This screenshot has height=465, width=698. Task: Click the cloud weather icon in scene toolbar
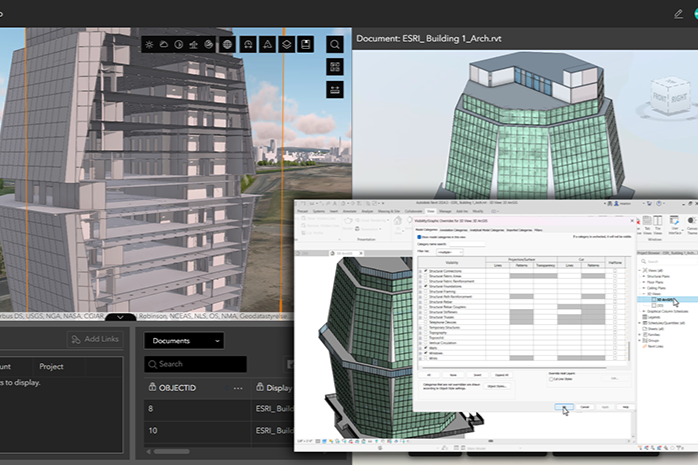pyautogui.click(x=164, y=44)
